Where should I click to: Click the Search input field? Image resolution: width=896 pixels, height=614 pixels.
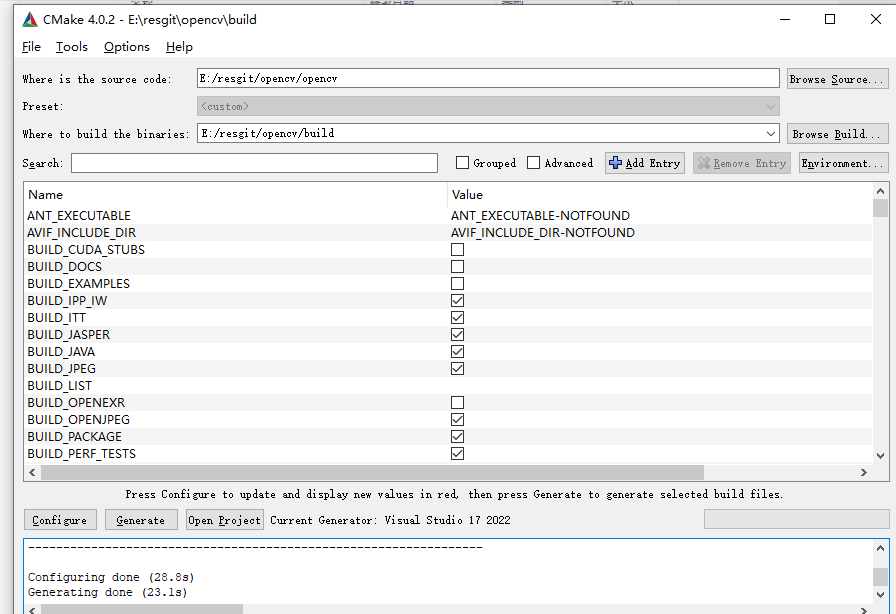point(254,163)
